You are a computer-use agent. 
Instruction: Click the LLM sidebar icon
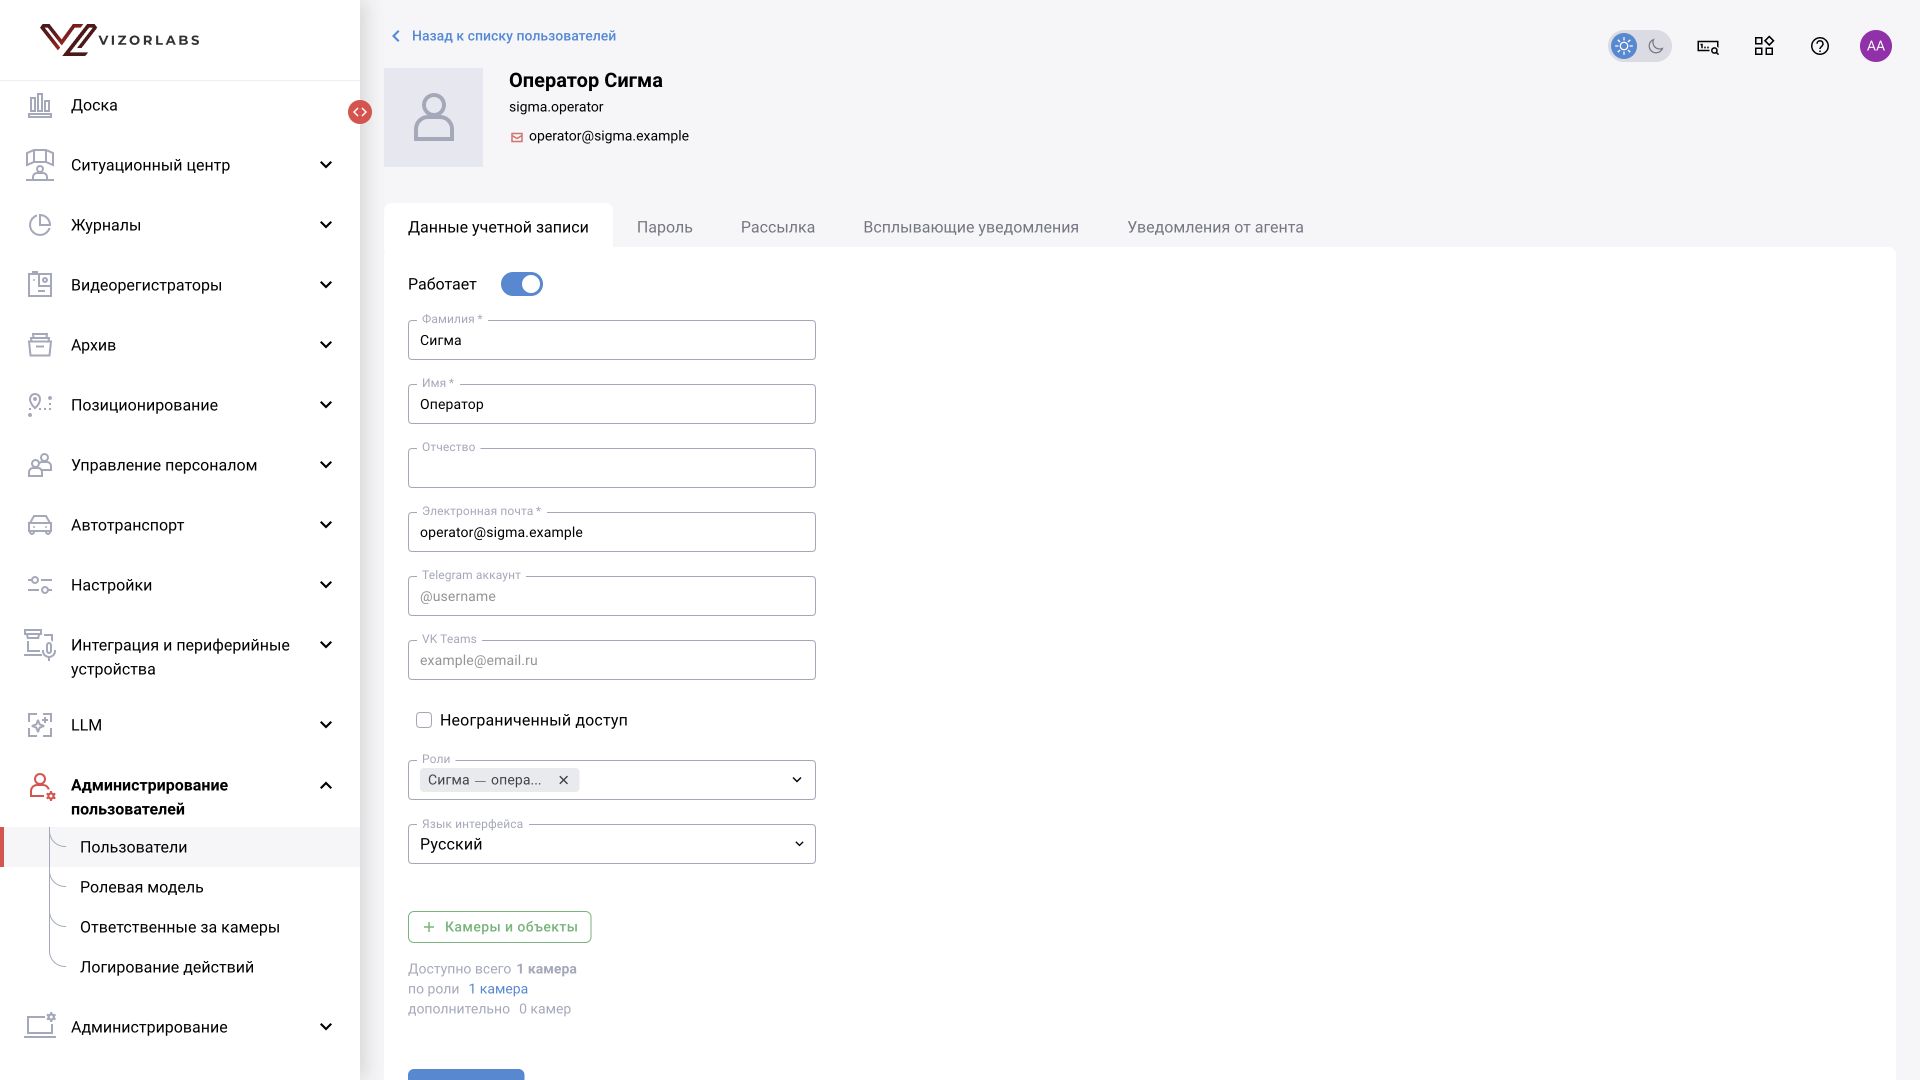[x=40, y=725]
